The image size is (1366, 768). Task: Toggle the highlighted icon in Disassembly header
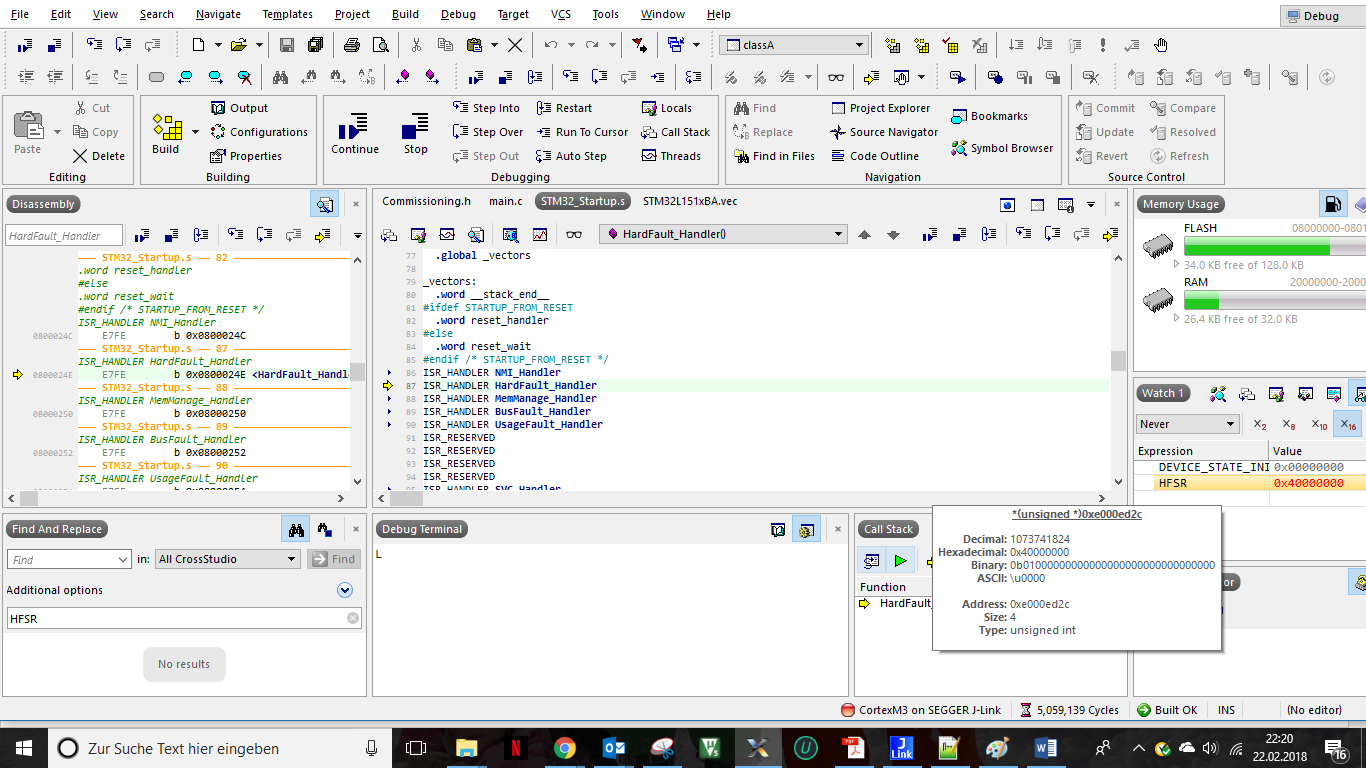[324, 204]
